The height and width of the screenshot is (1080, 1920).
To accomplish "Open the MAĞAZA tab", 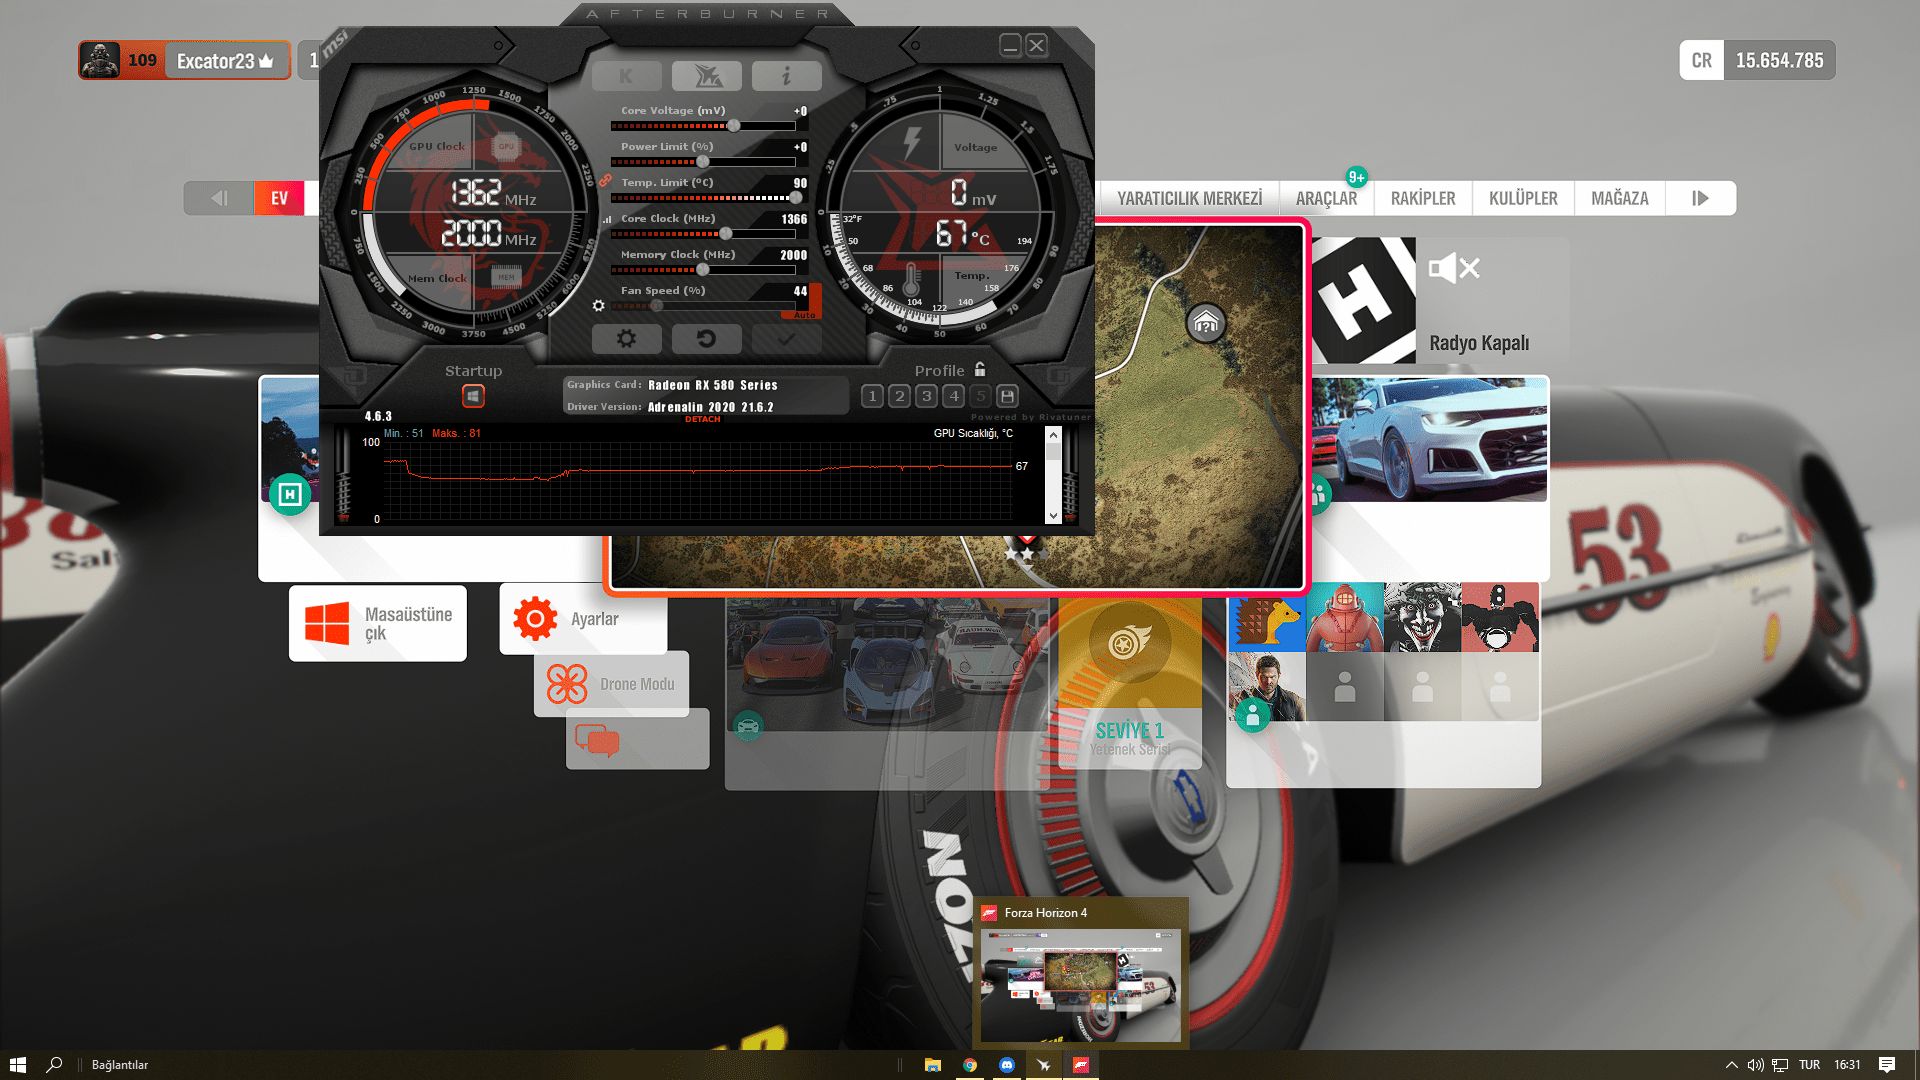I will click(1620, 198).
